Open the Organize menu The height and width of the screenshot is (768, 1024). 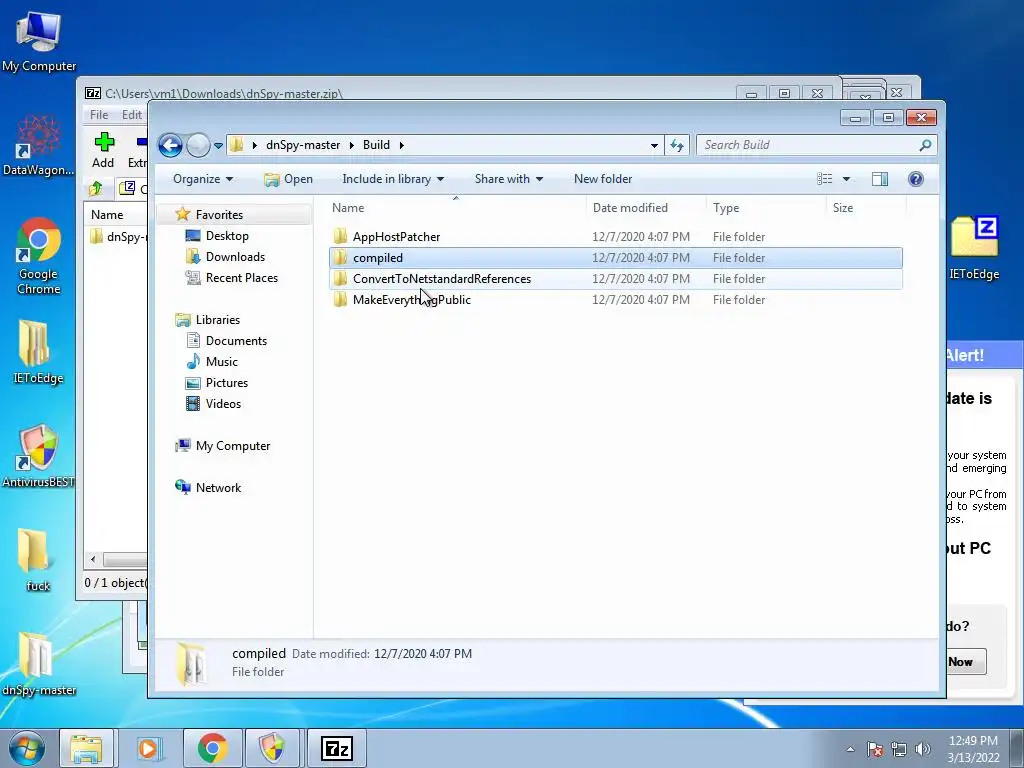coord(202,179)
